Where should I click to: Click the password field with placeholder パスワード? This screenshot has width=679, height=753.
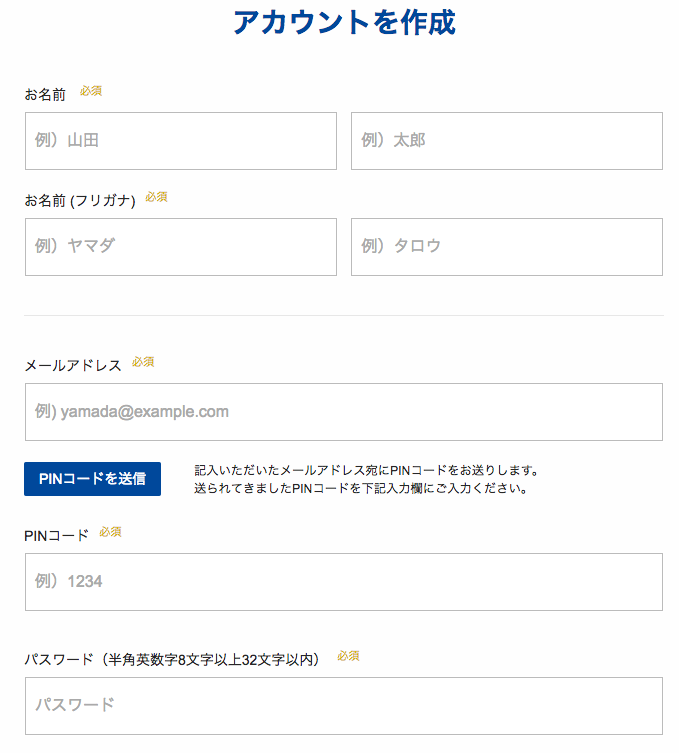(344, 705)
